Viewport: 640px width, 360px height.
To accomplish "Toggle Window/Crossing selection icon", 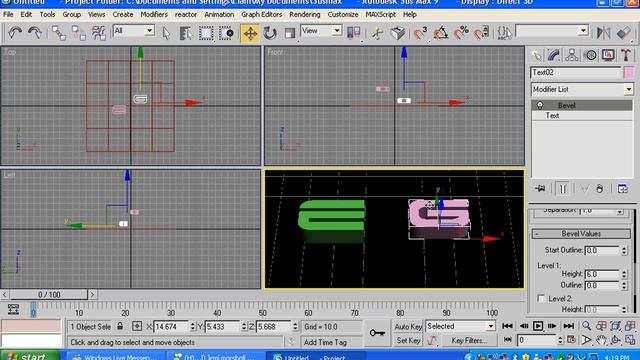I will [226, 33].
